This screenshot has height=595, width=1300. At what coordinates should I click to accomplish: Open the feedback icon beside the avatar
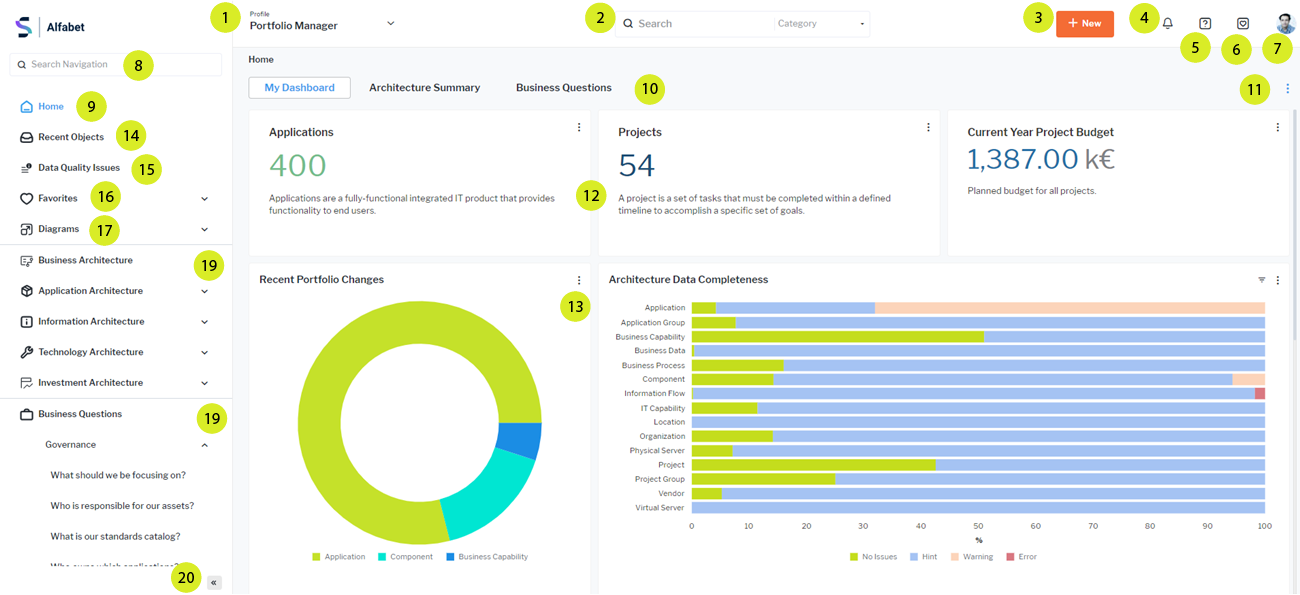click(x=1243, y=23)
